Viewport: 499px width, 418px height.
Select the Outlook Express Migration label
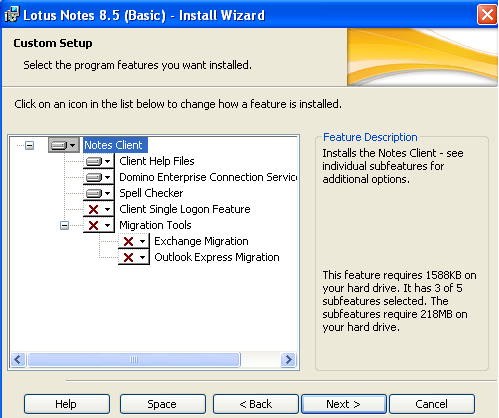(217, 257)
